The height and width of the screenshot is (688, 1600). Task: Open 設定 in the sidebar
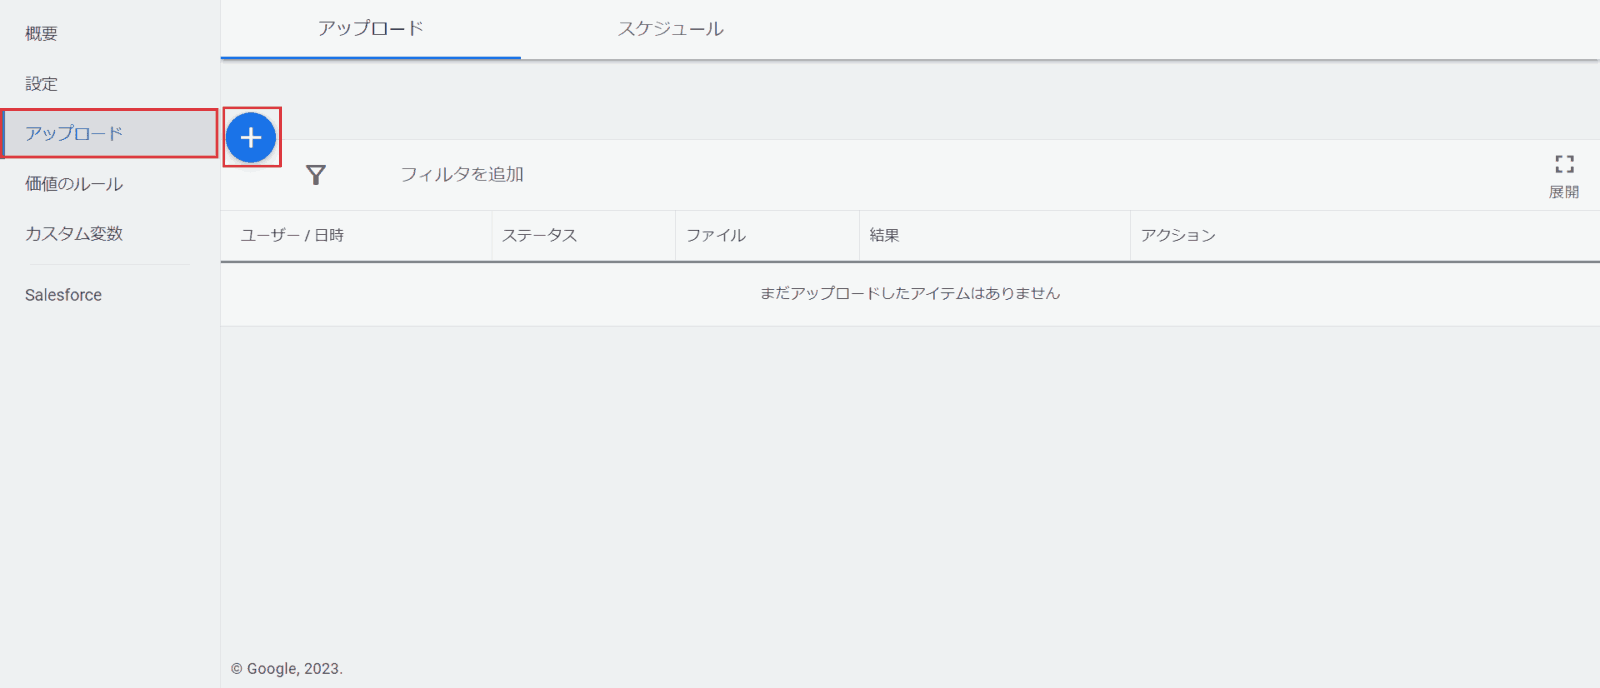(x=41, y=84)
